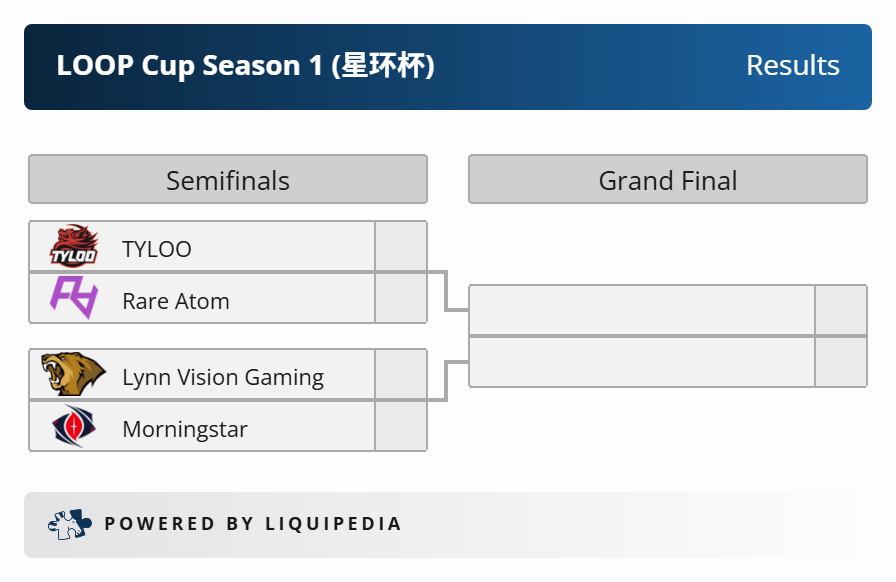This screenshot has width=896, height=582.
Task: Select the bottom Grand Final team slot
Action: 642,362
